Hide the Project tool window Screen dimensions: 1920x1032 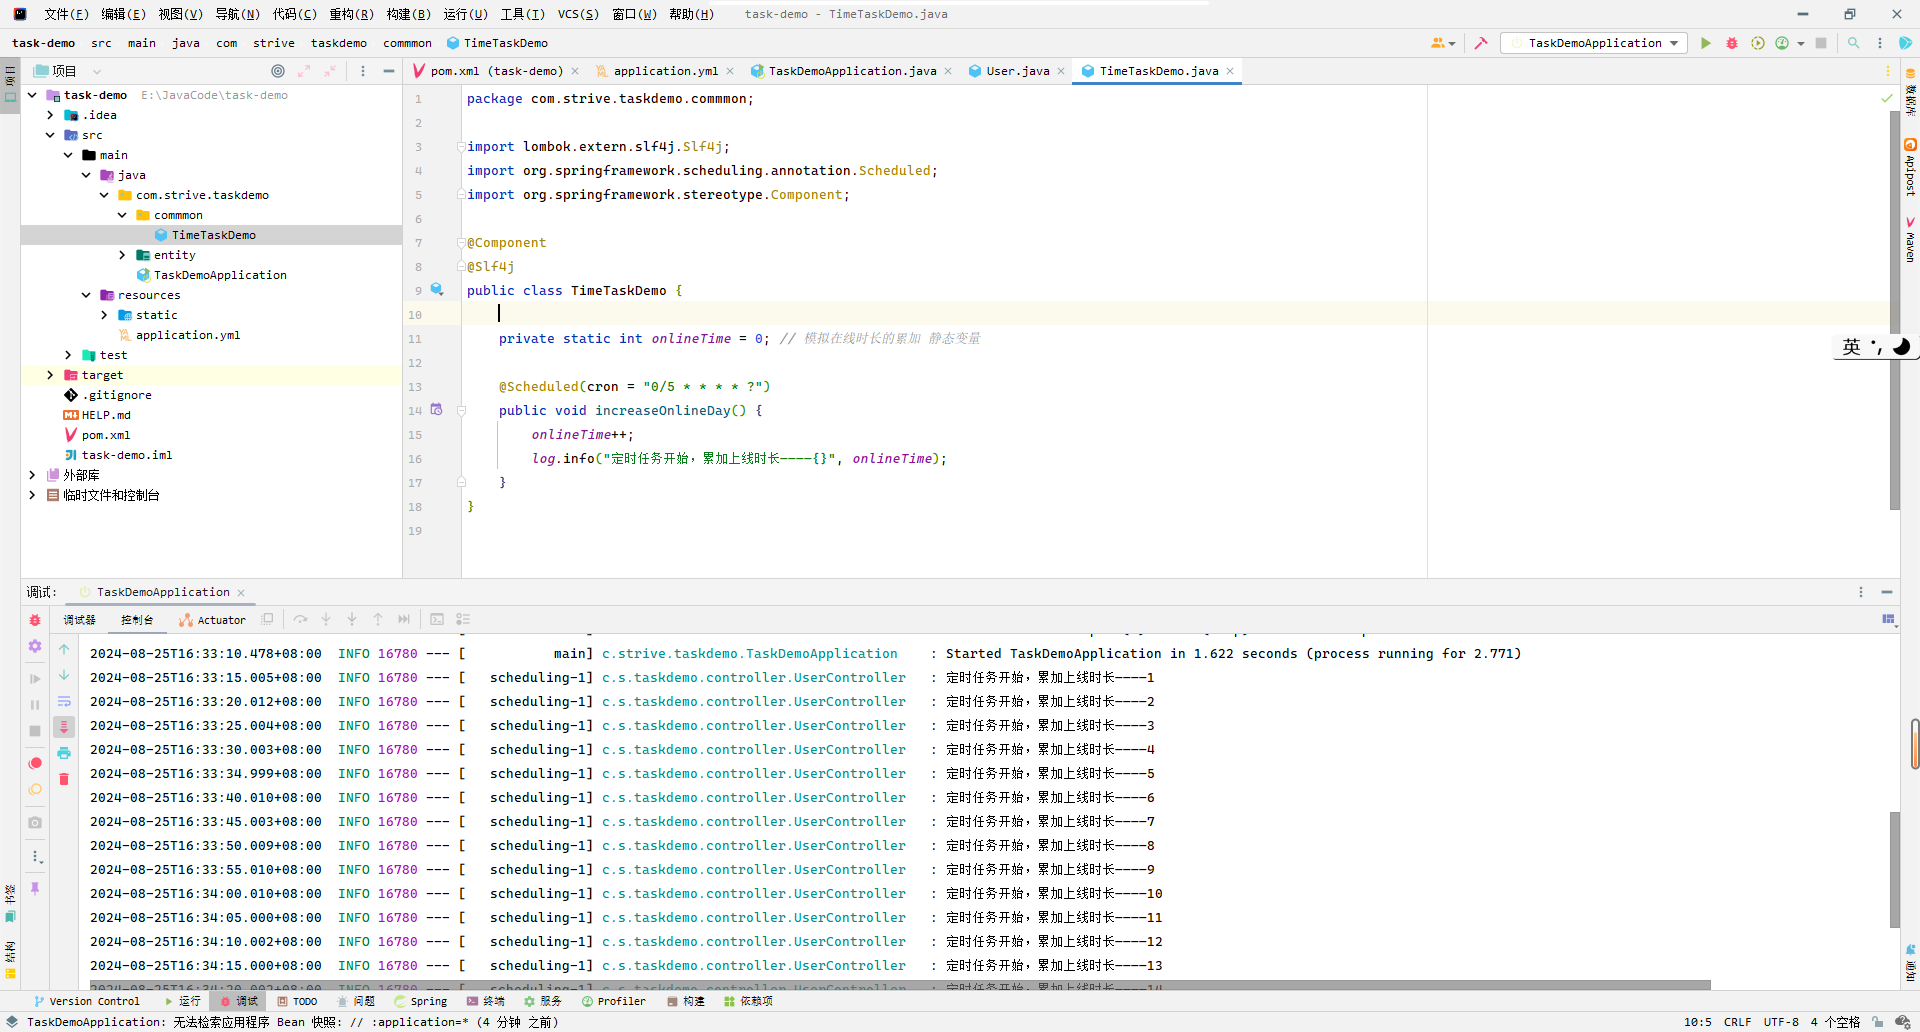389,71
